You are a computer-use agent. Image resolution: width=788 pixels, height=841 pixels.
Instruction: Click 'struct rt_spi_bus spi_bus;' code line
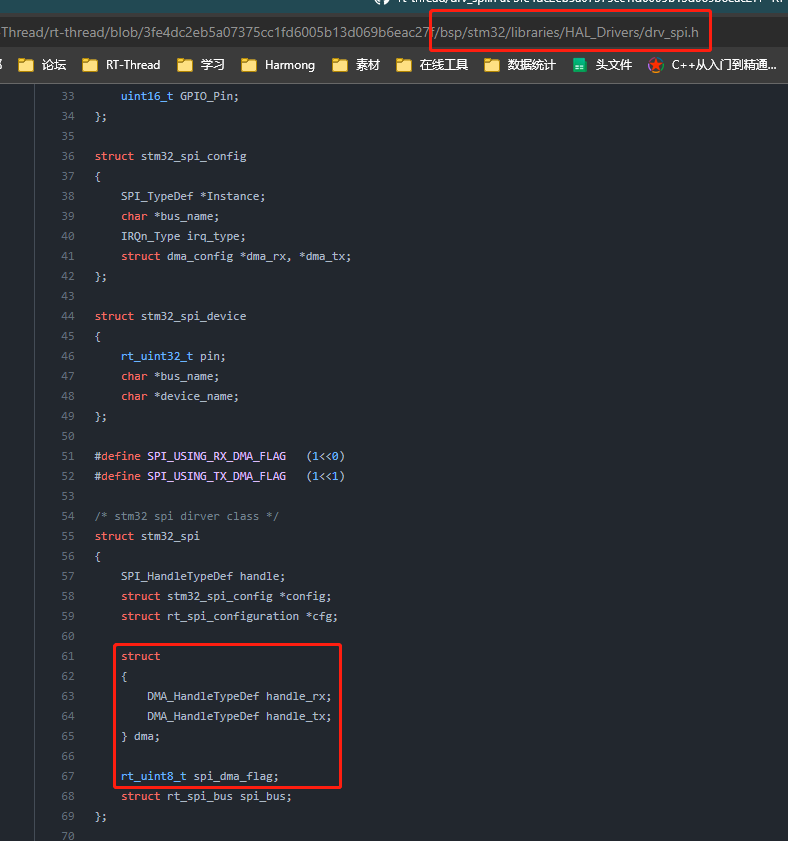[x=206, y=796]
